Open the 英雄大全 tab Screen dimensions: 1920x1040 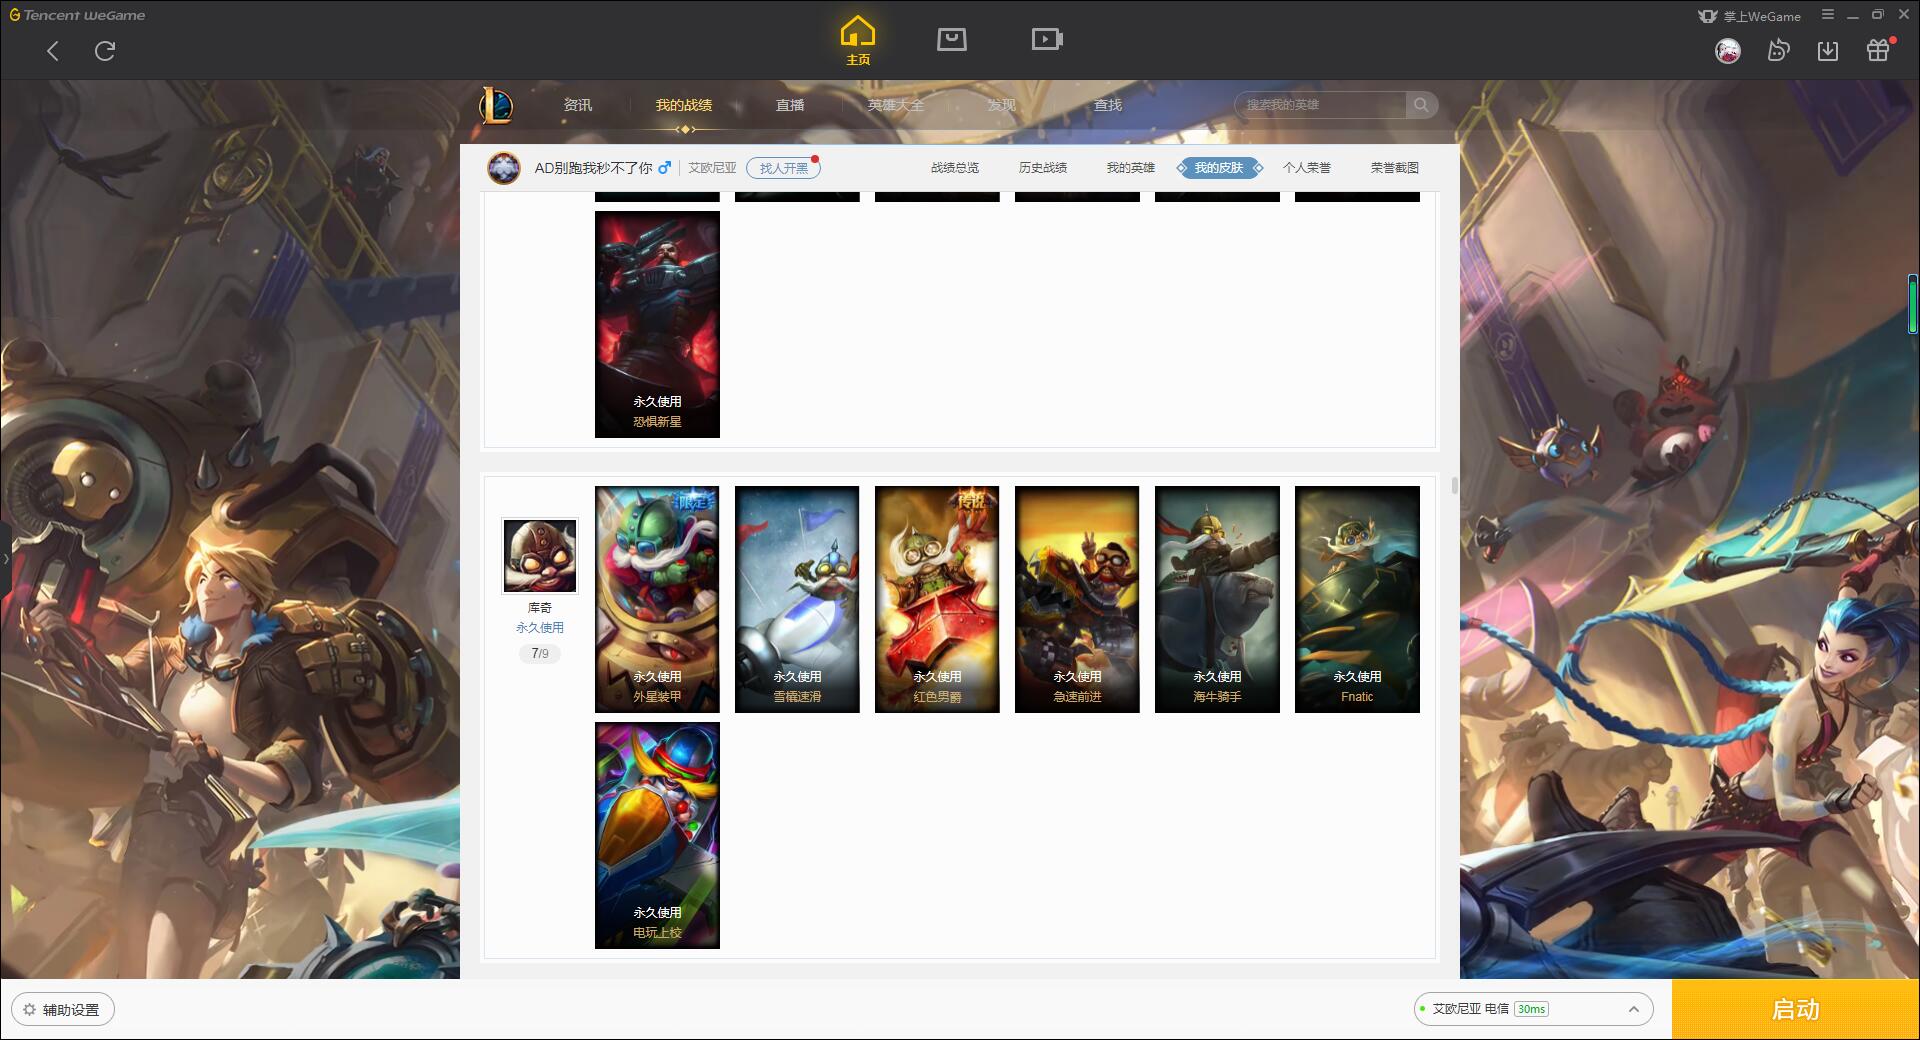(896, 105)
